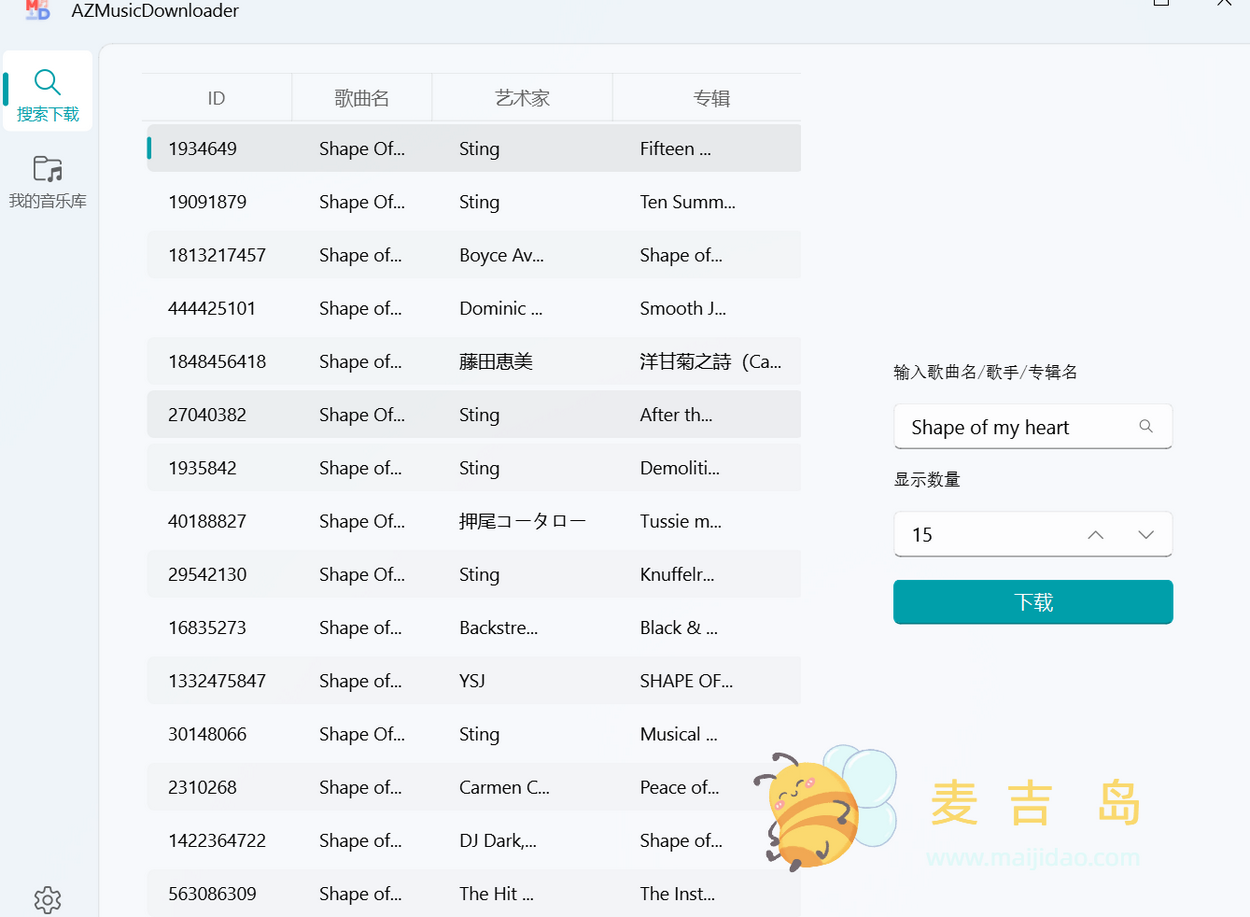Click album cell Ten Summ...

click(x=687, y=201)
